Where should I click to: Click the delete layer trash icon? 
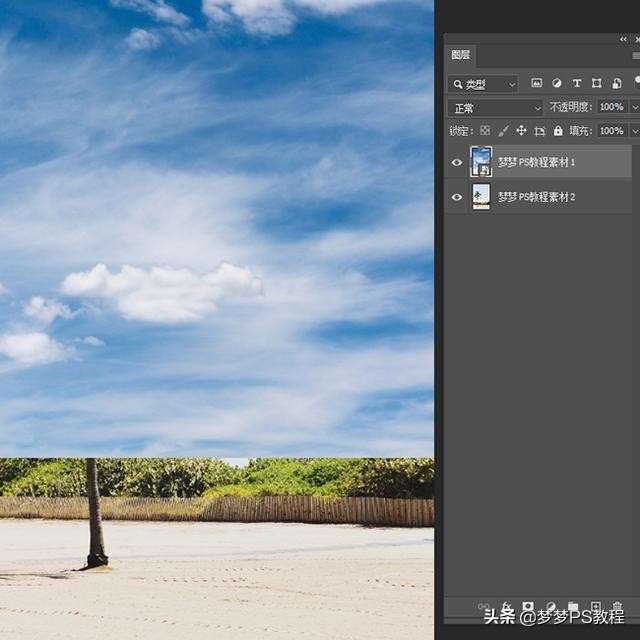pos(617,607)
